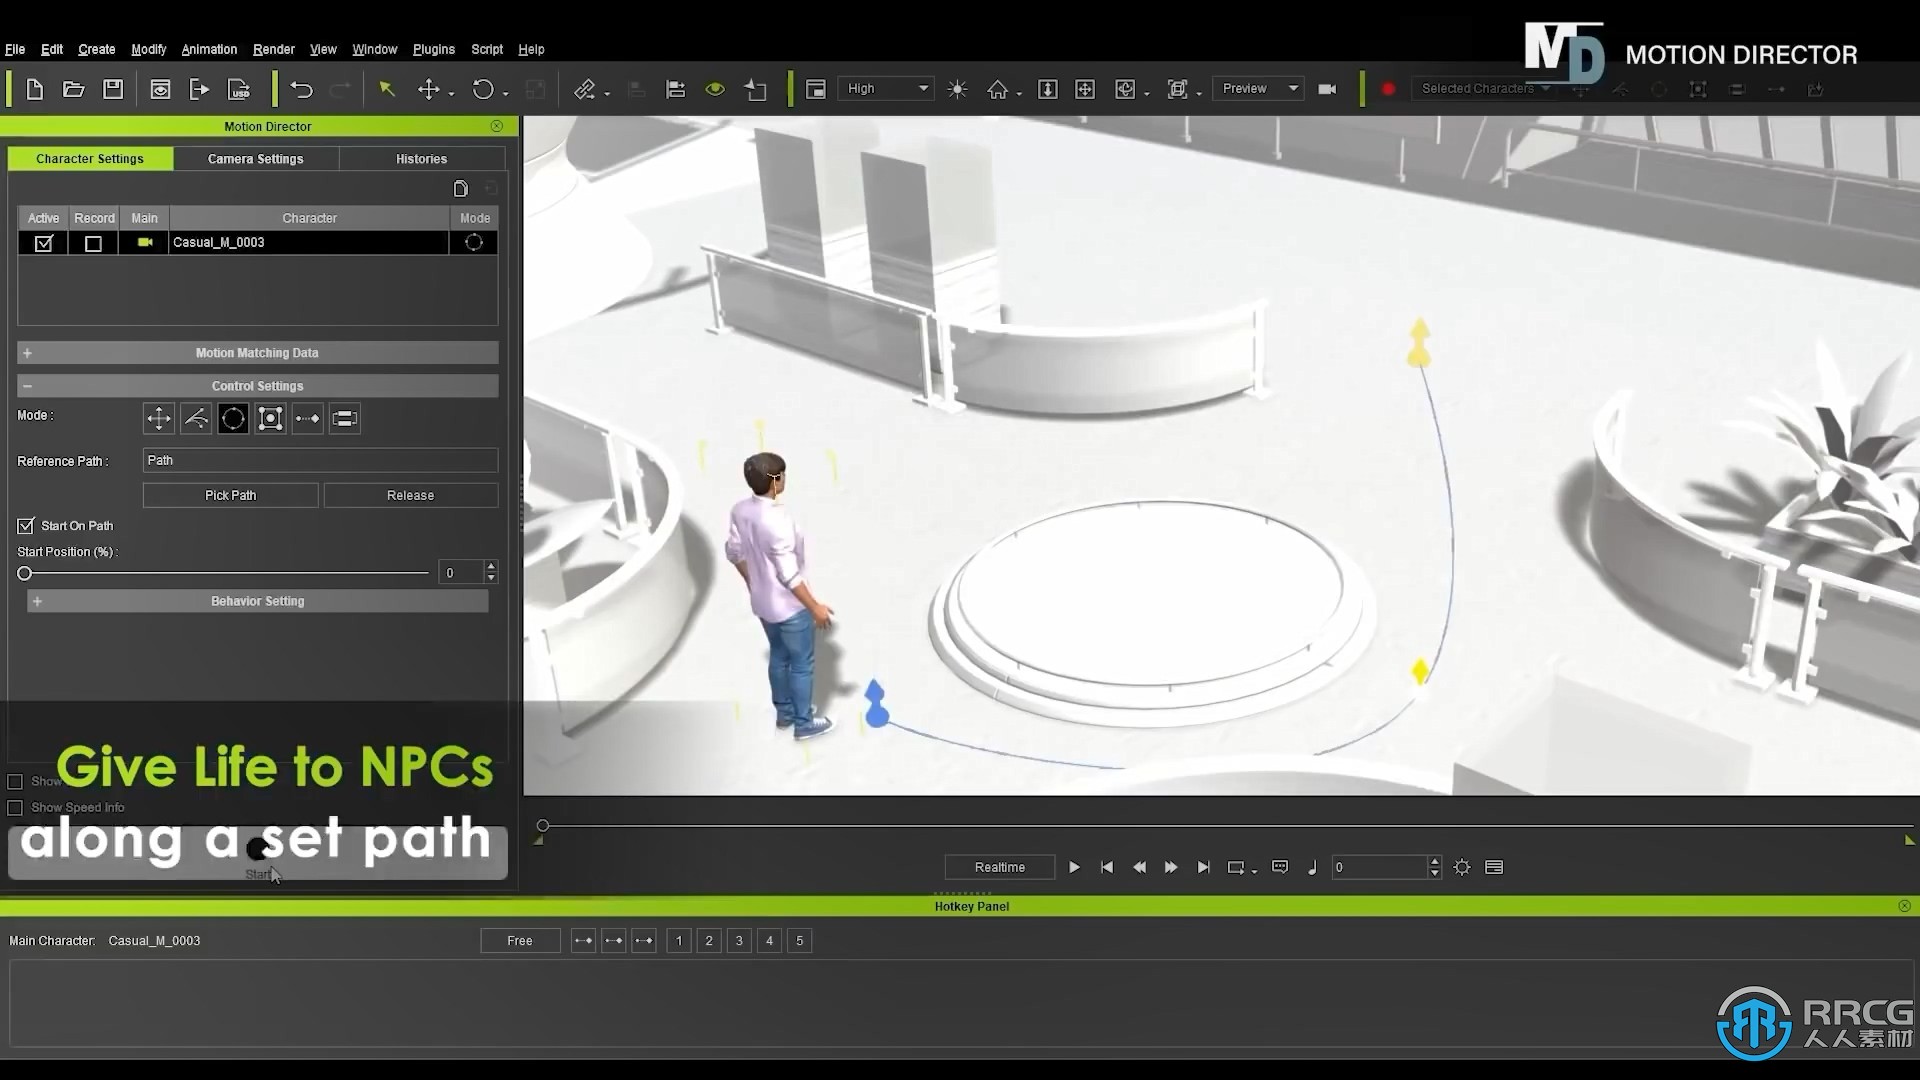Open project with folder icon
Viewport: 1920px width, 1080px height.
click(73, 89)
